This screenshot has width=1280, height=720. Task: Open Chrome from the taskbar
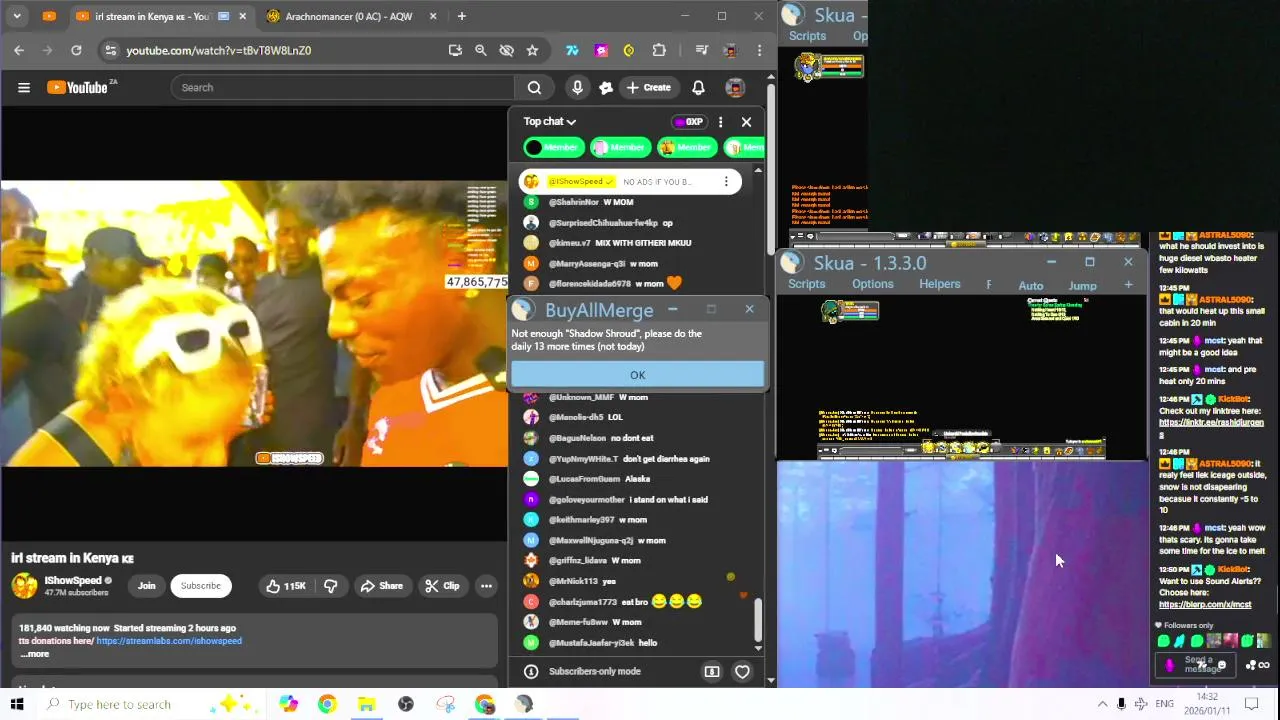pyautogui.click(x=327, y=704)
